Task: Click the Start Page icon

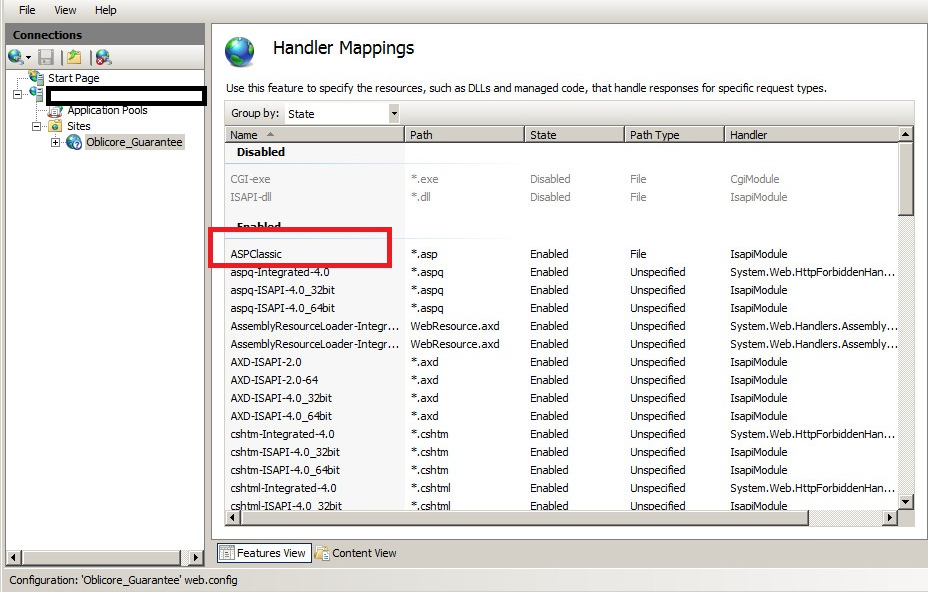Action: pos(36,77)
